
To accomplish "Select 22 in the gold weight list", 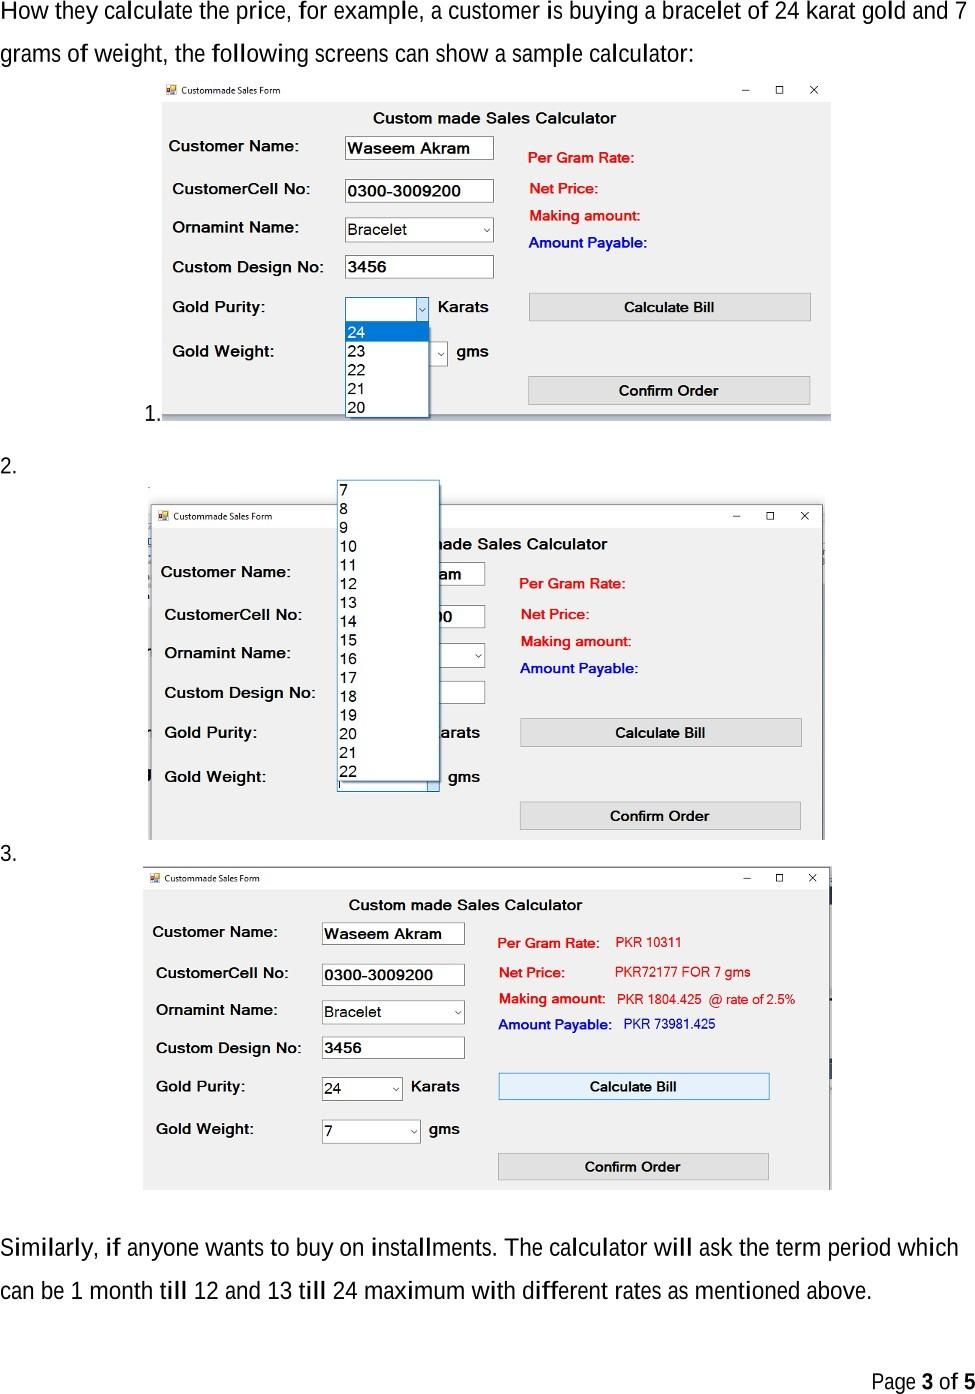I will click(388, 771).
